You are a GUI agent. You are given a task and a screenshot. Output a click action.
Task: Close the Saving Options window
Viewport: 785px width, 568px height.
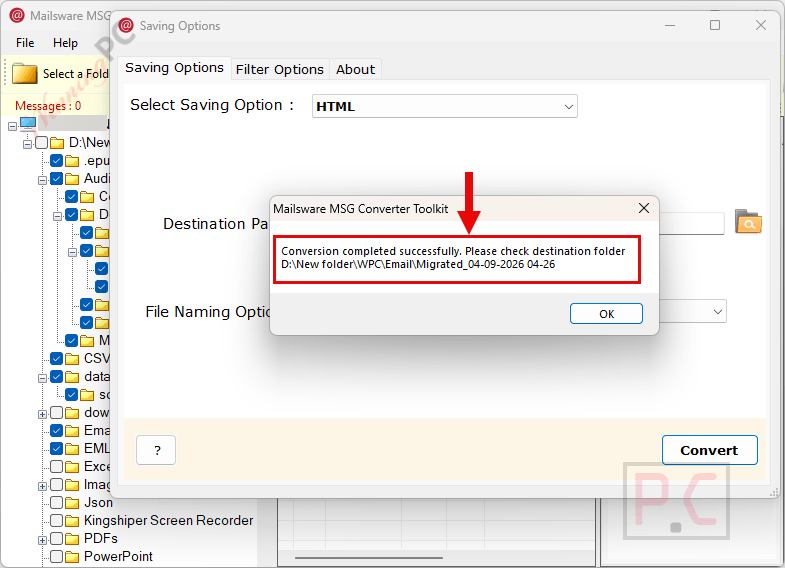[x=760, y=25]
